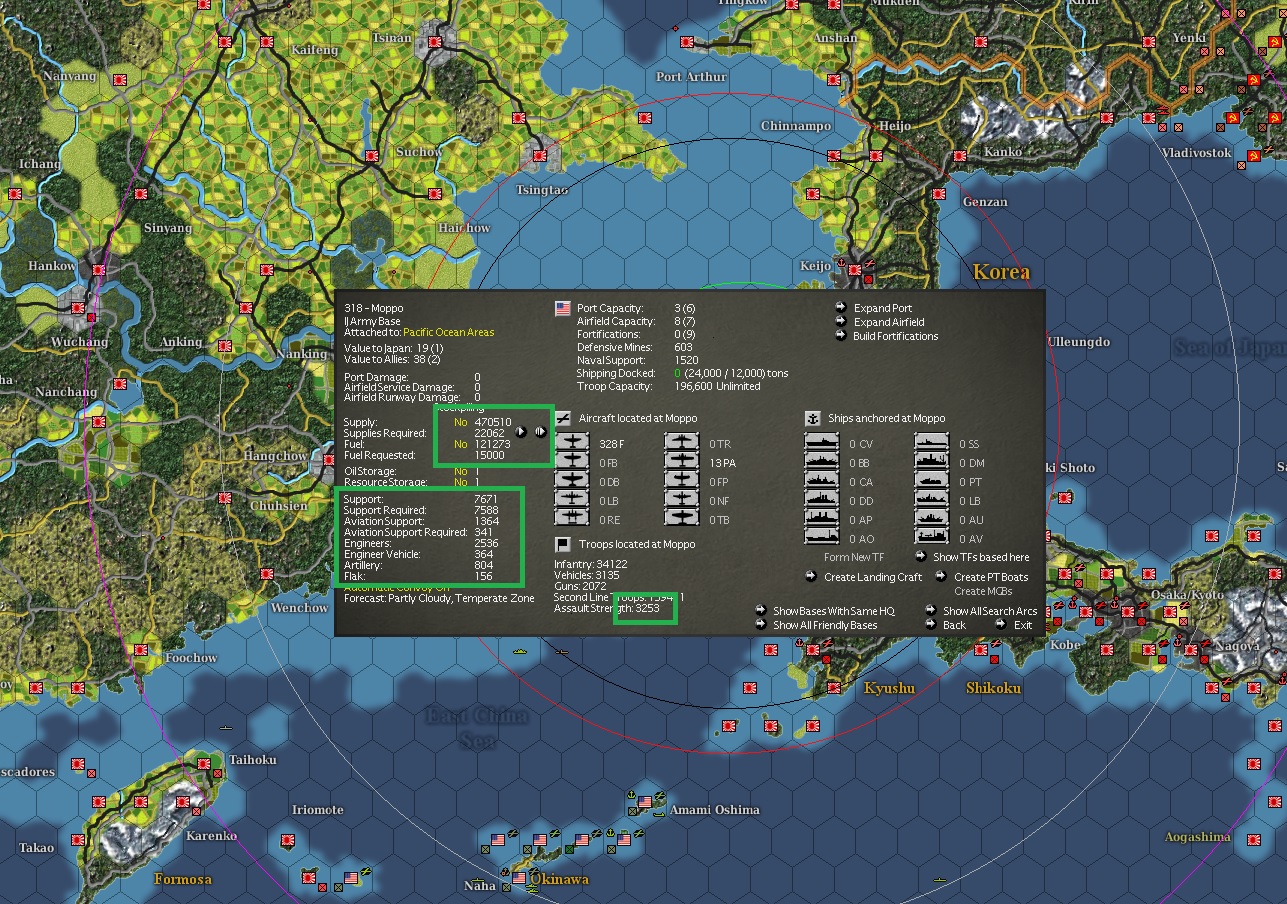Click Show TFs based here
1287x904 pixels.
(x=981, y=557)
